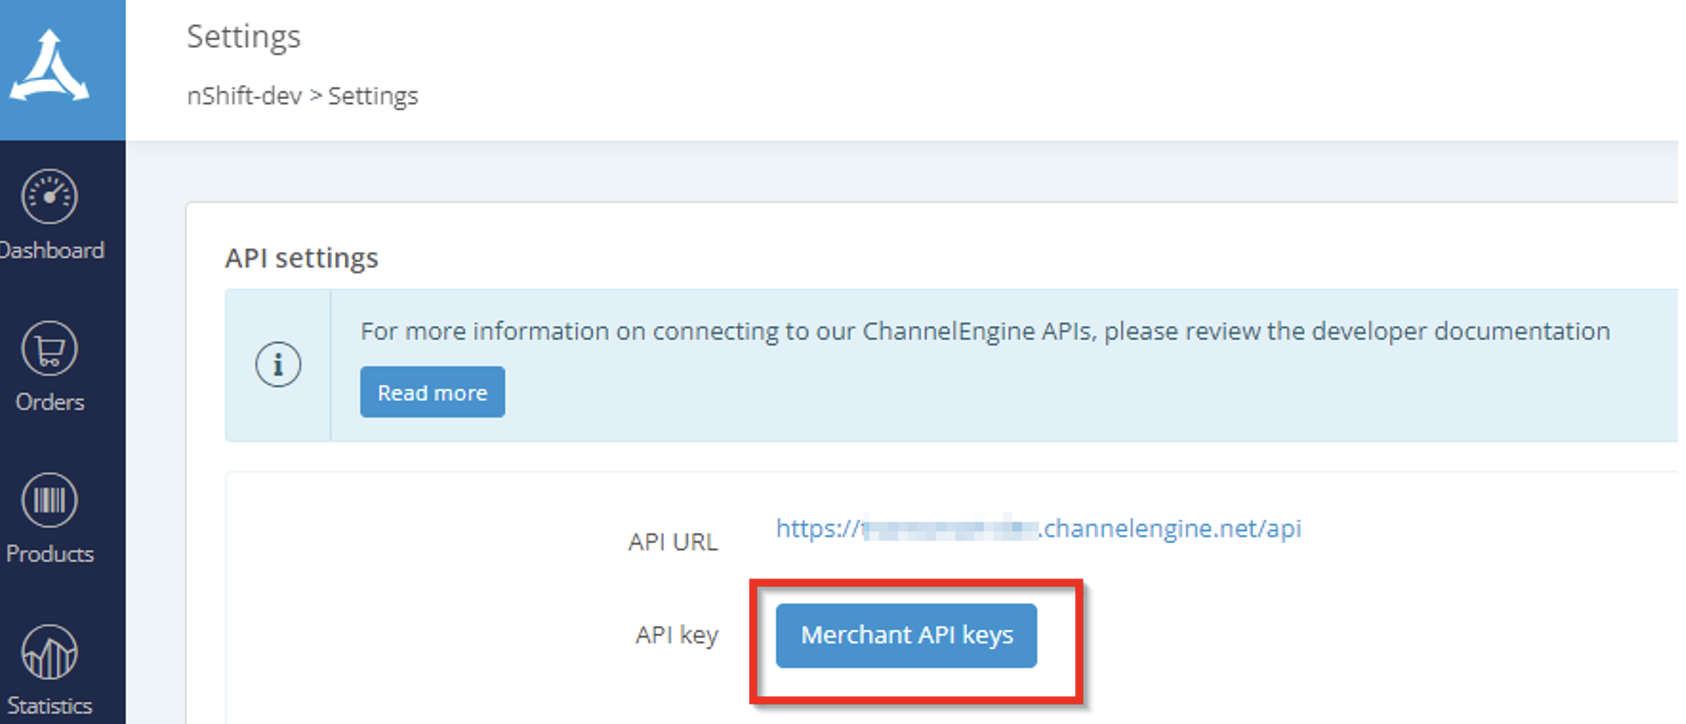Click the Products text label in sidebar
Screen dimensions: 1686x724
[x=50, y=554]
